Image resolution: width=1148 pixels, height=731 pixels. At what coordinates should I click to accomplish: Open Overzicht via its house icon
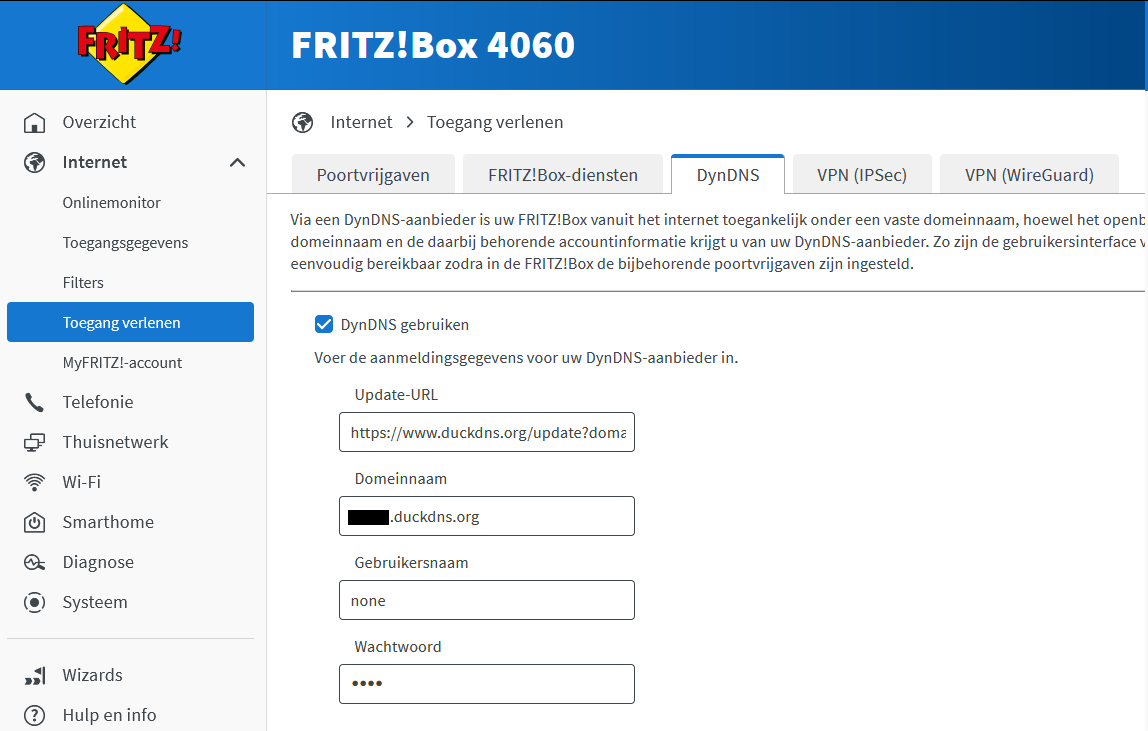coord(34,122)
